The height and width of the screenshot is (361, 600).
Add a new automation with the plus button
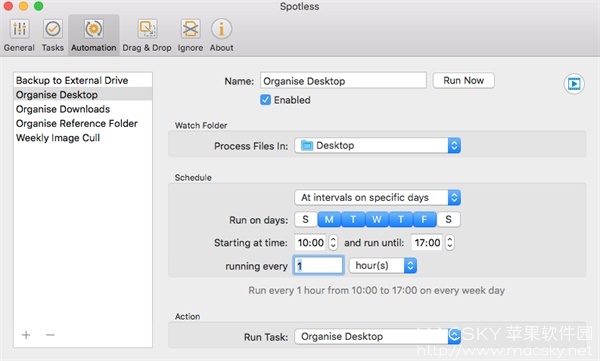point(26,335)
